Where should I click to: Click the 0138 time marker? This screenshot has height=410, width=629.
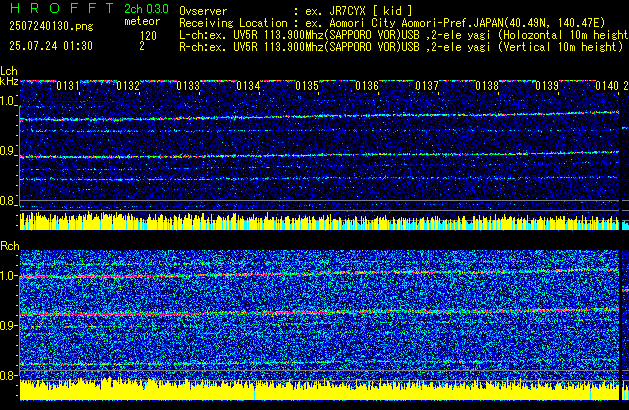487,86
